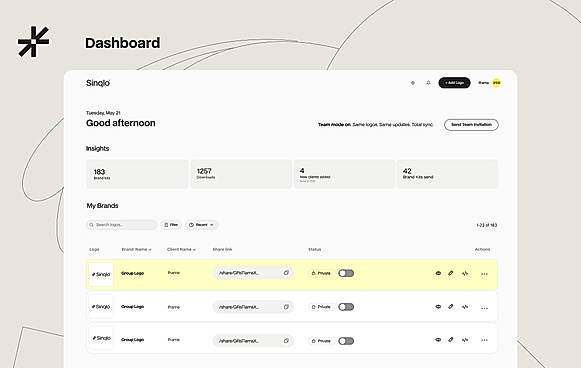This screenshot has width=581, height=368.
Task: Click the share link field in highlighted row
Action: coord(253,273)
